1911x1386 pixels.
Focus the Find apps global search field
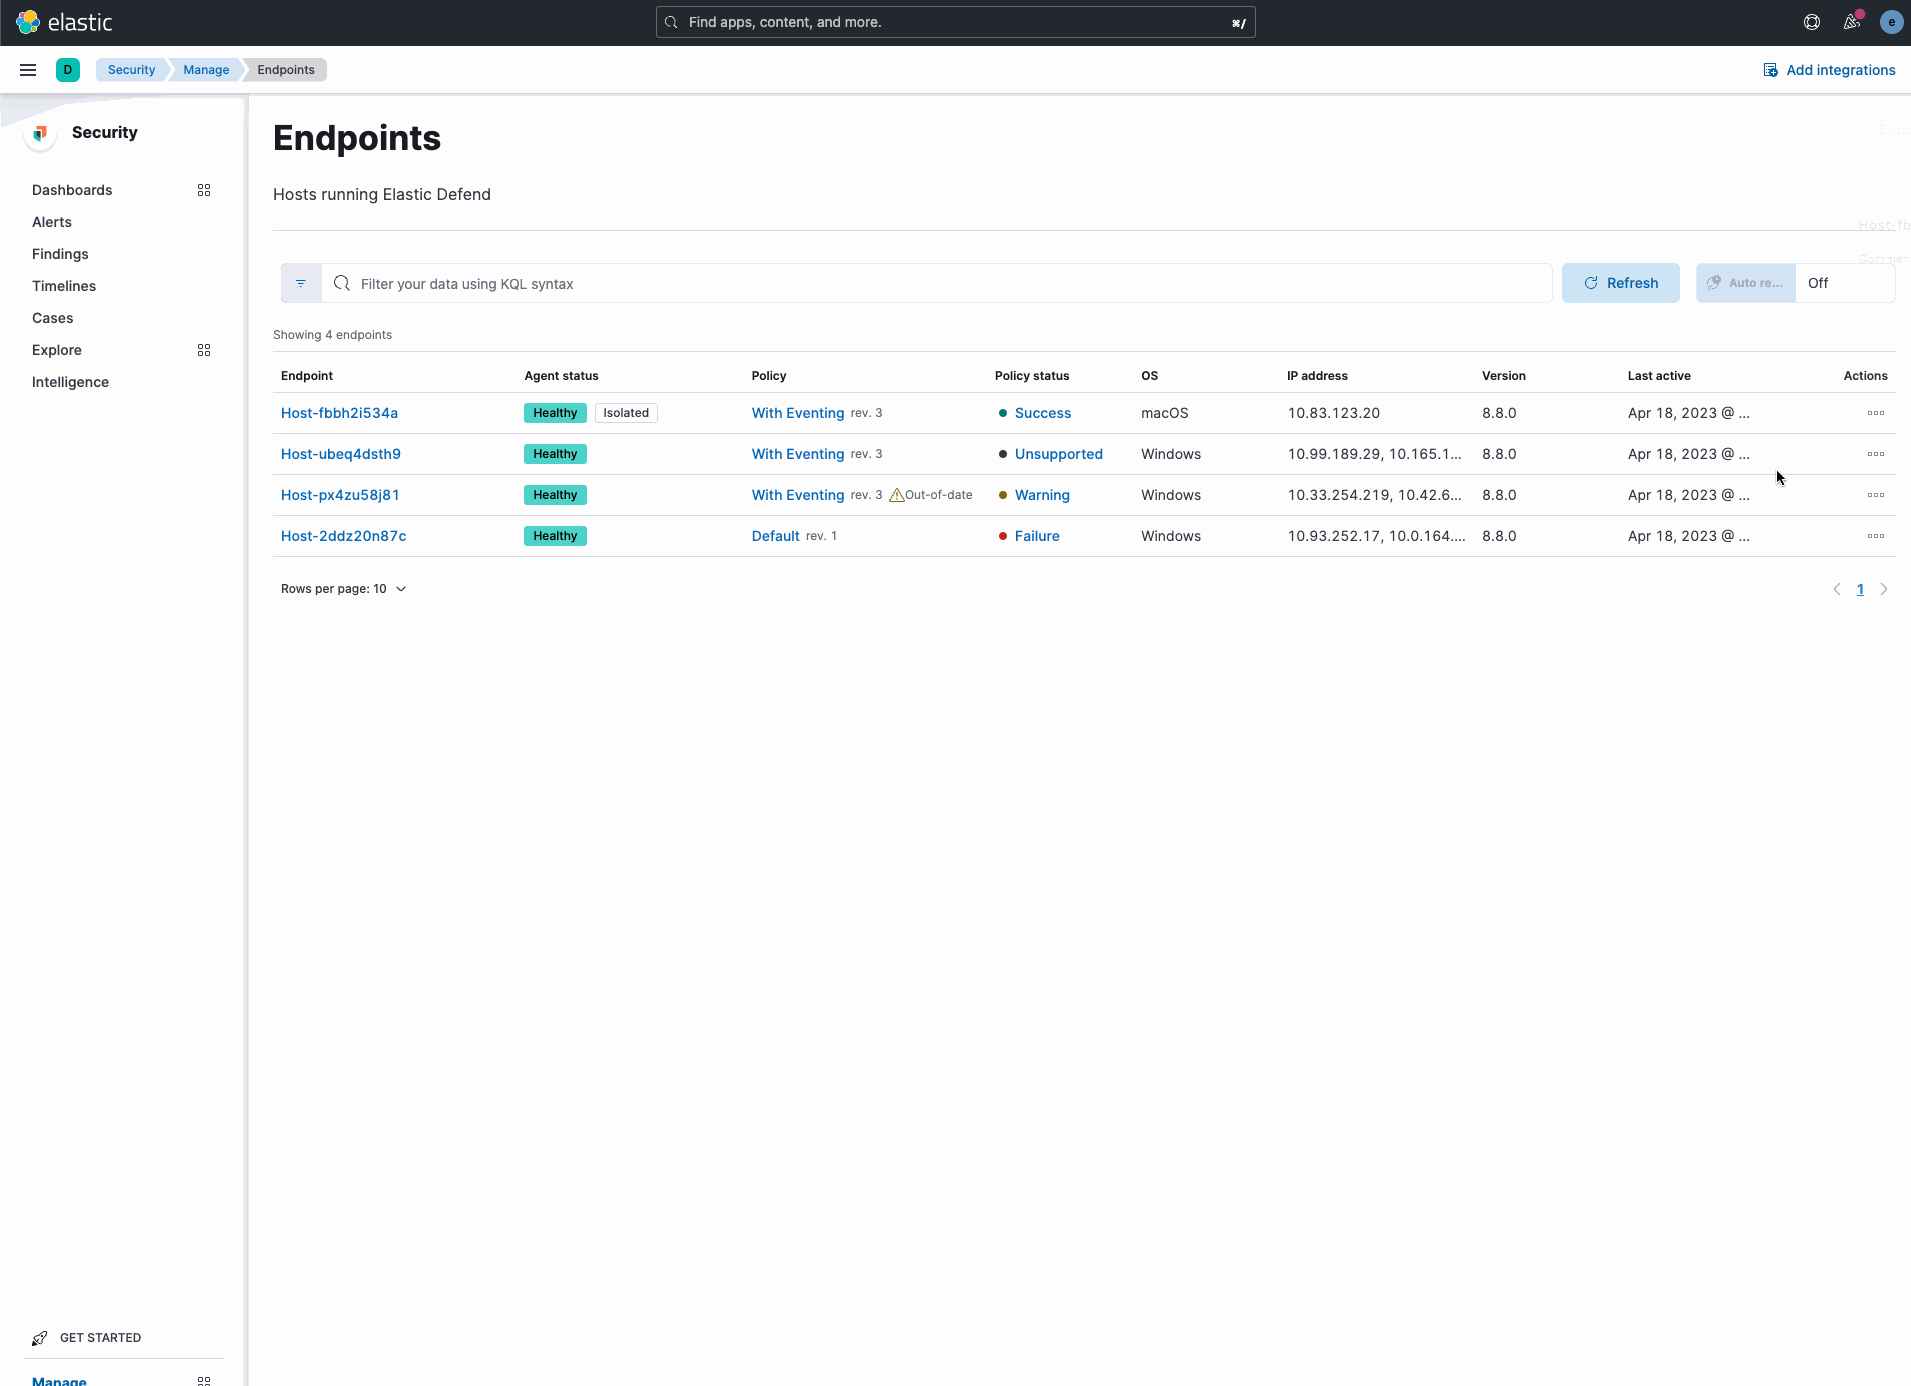[x=955, y=22]
